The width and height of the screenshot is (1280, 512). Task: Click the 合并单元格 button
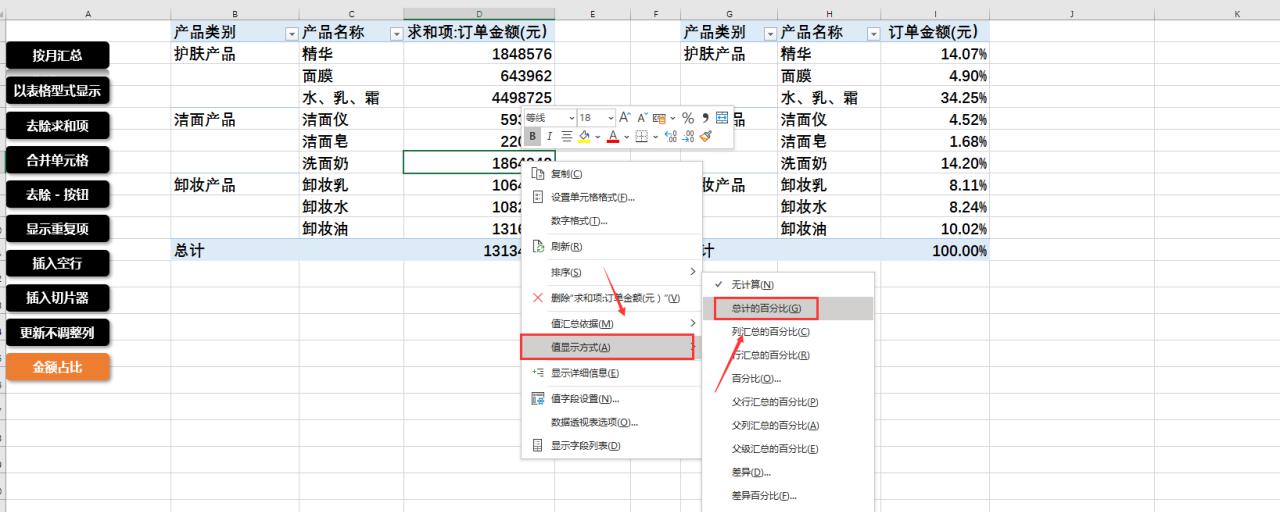[x=58, y=160]
